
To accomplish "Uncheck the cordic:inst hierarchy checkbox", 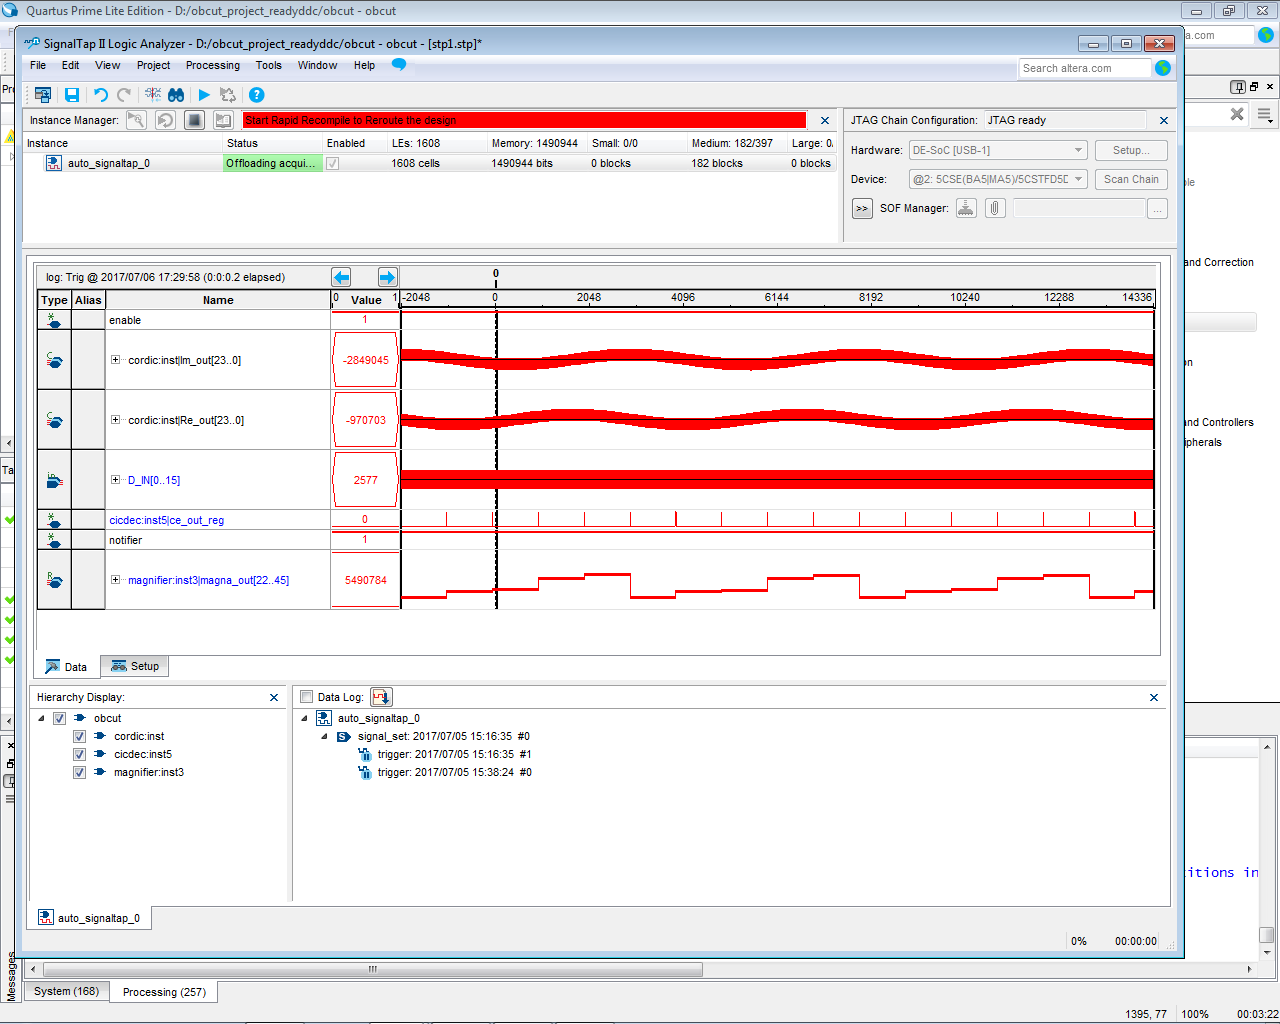I will (79, 737).
